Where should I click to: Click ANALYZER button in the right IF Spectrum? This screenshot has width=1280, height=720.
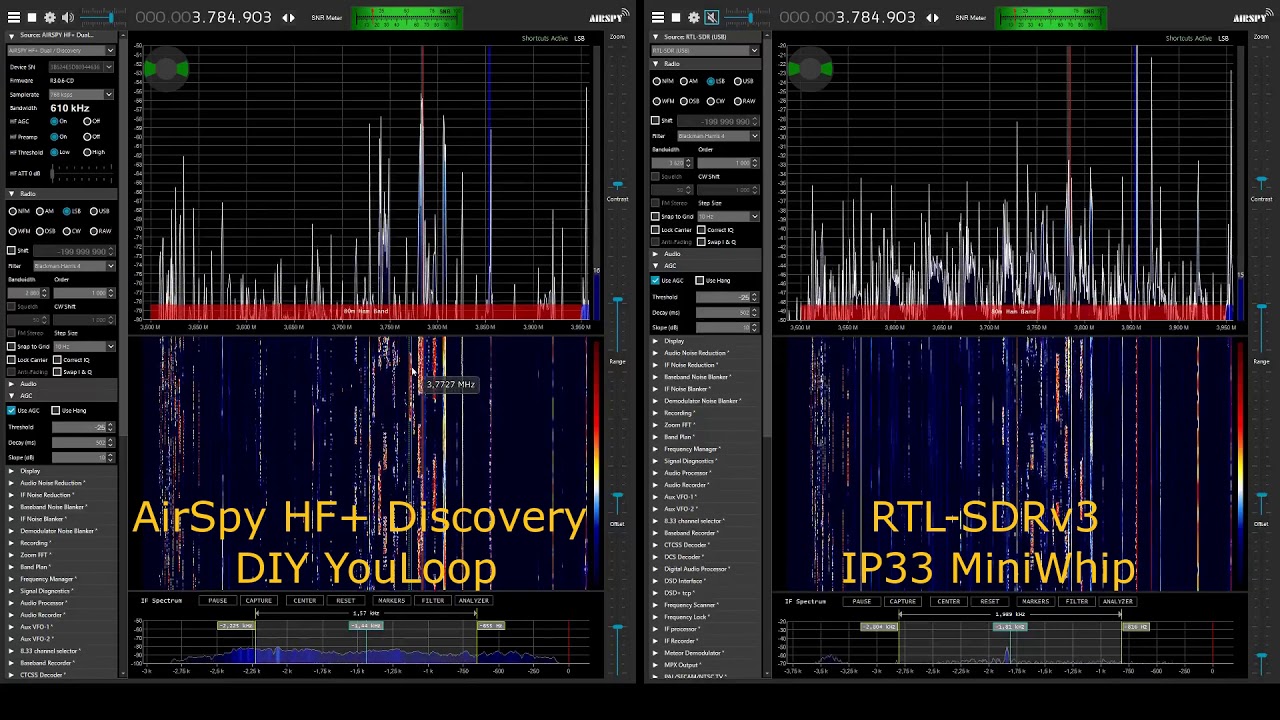(x=1117, y=601)
